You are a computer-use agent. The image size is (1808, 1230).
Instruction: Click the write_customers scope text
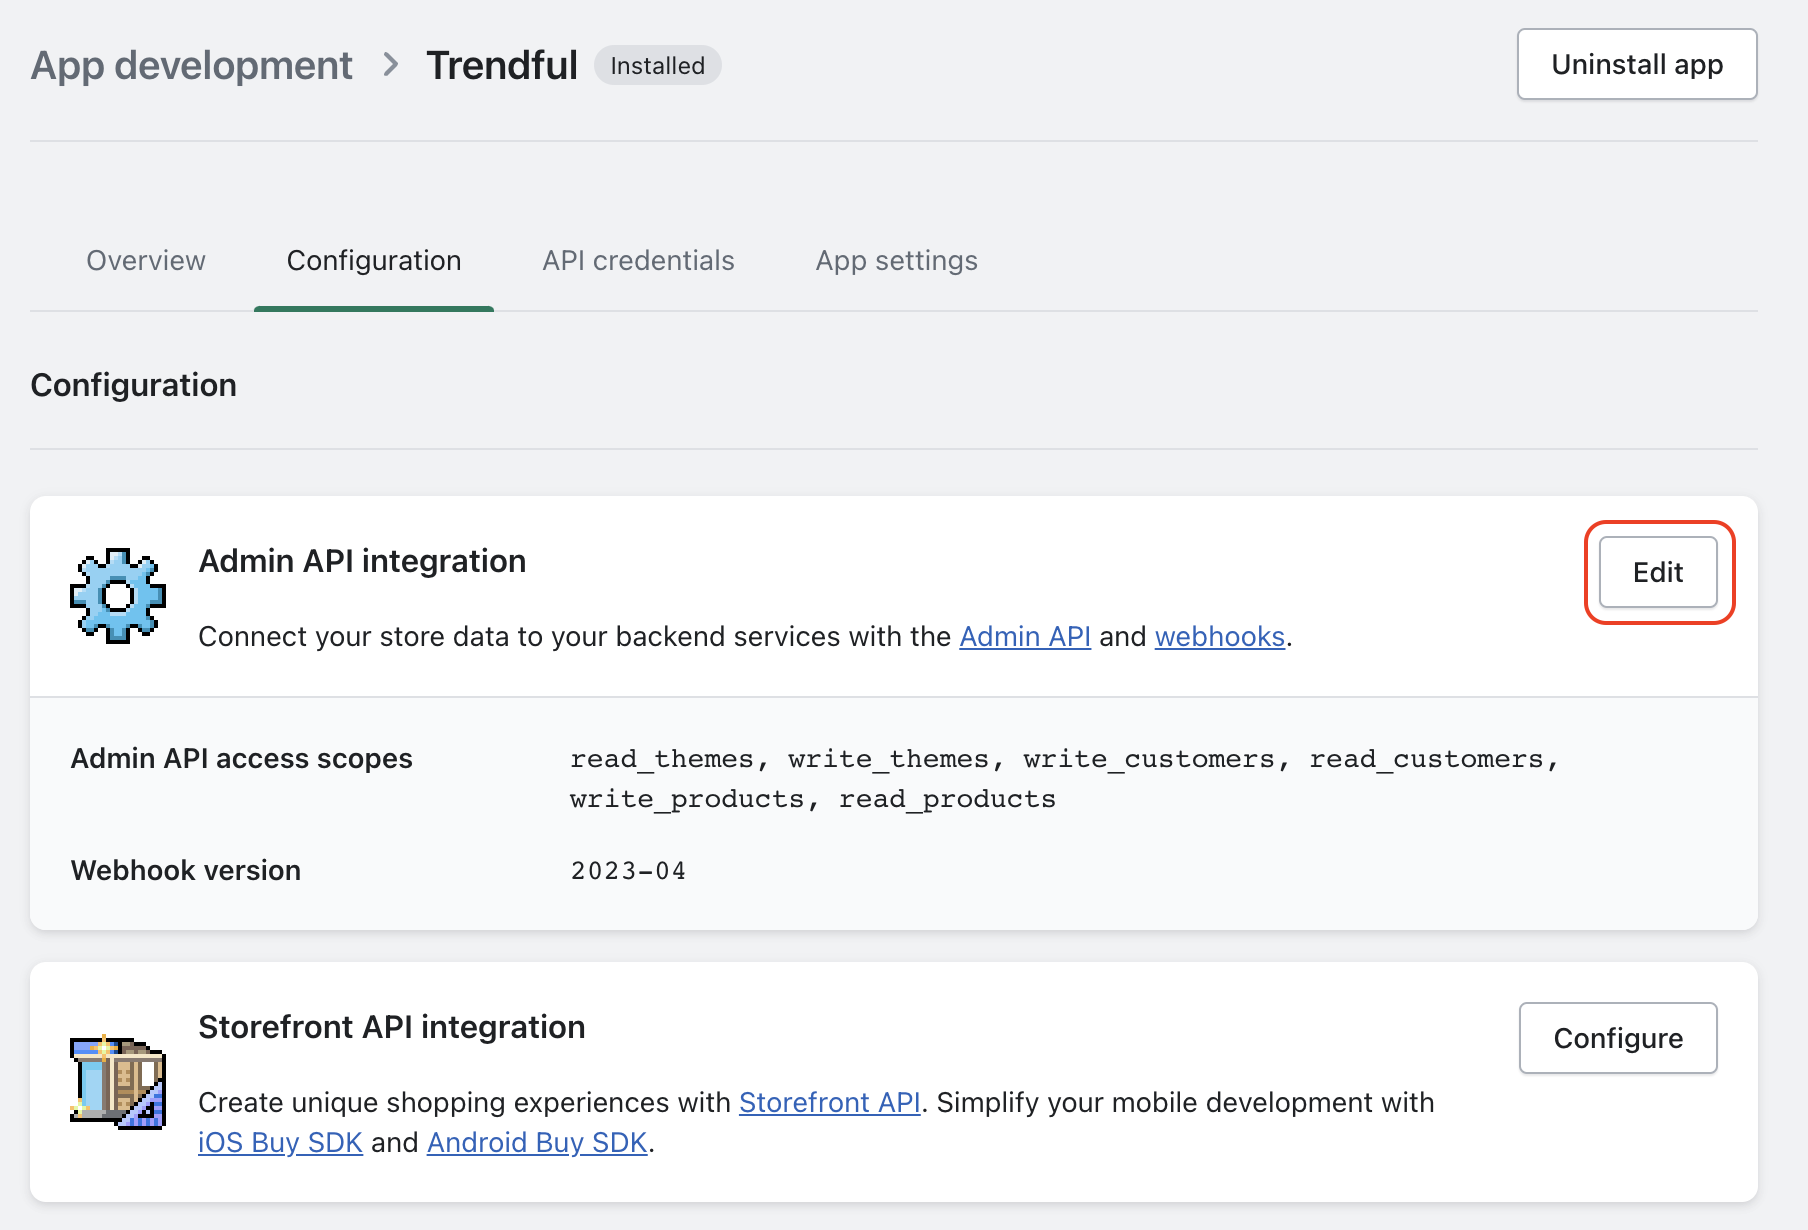(1149, 760)
